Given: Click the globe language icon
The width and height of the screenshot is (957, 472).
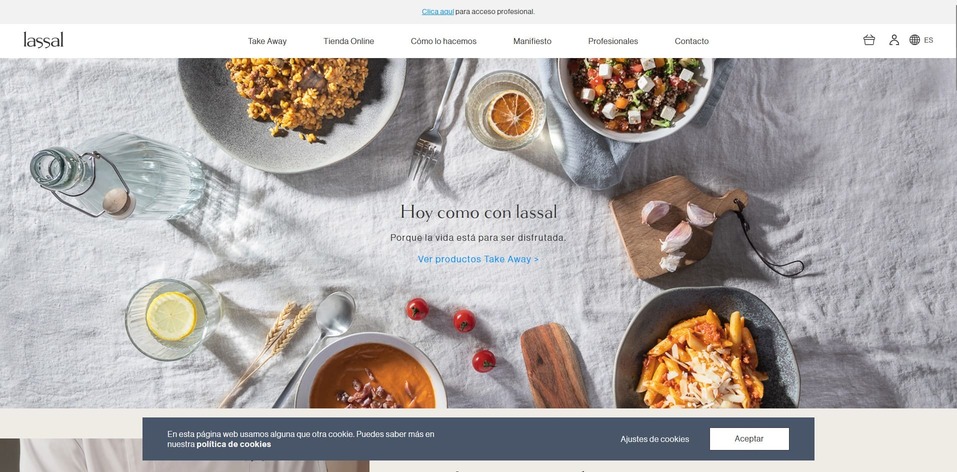Looking at the screenshot, I should (x=914, y=40).
